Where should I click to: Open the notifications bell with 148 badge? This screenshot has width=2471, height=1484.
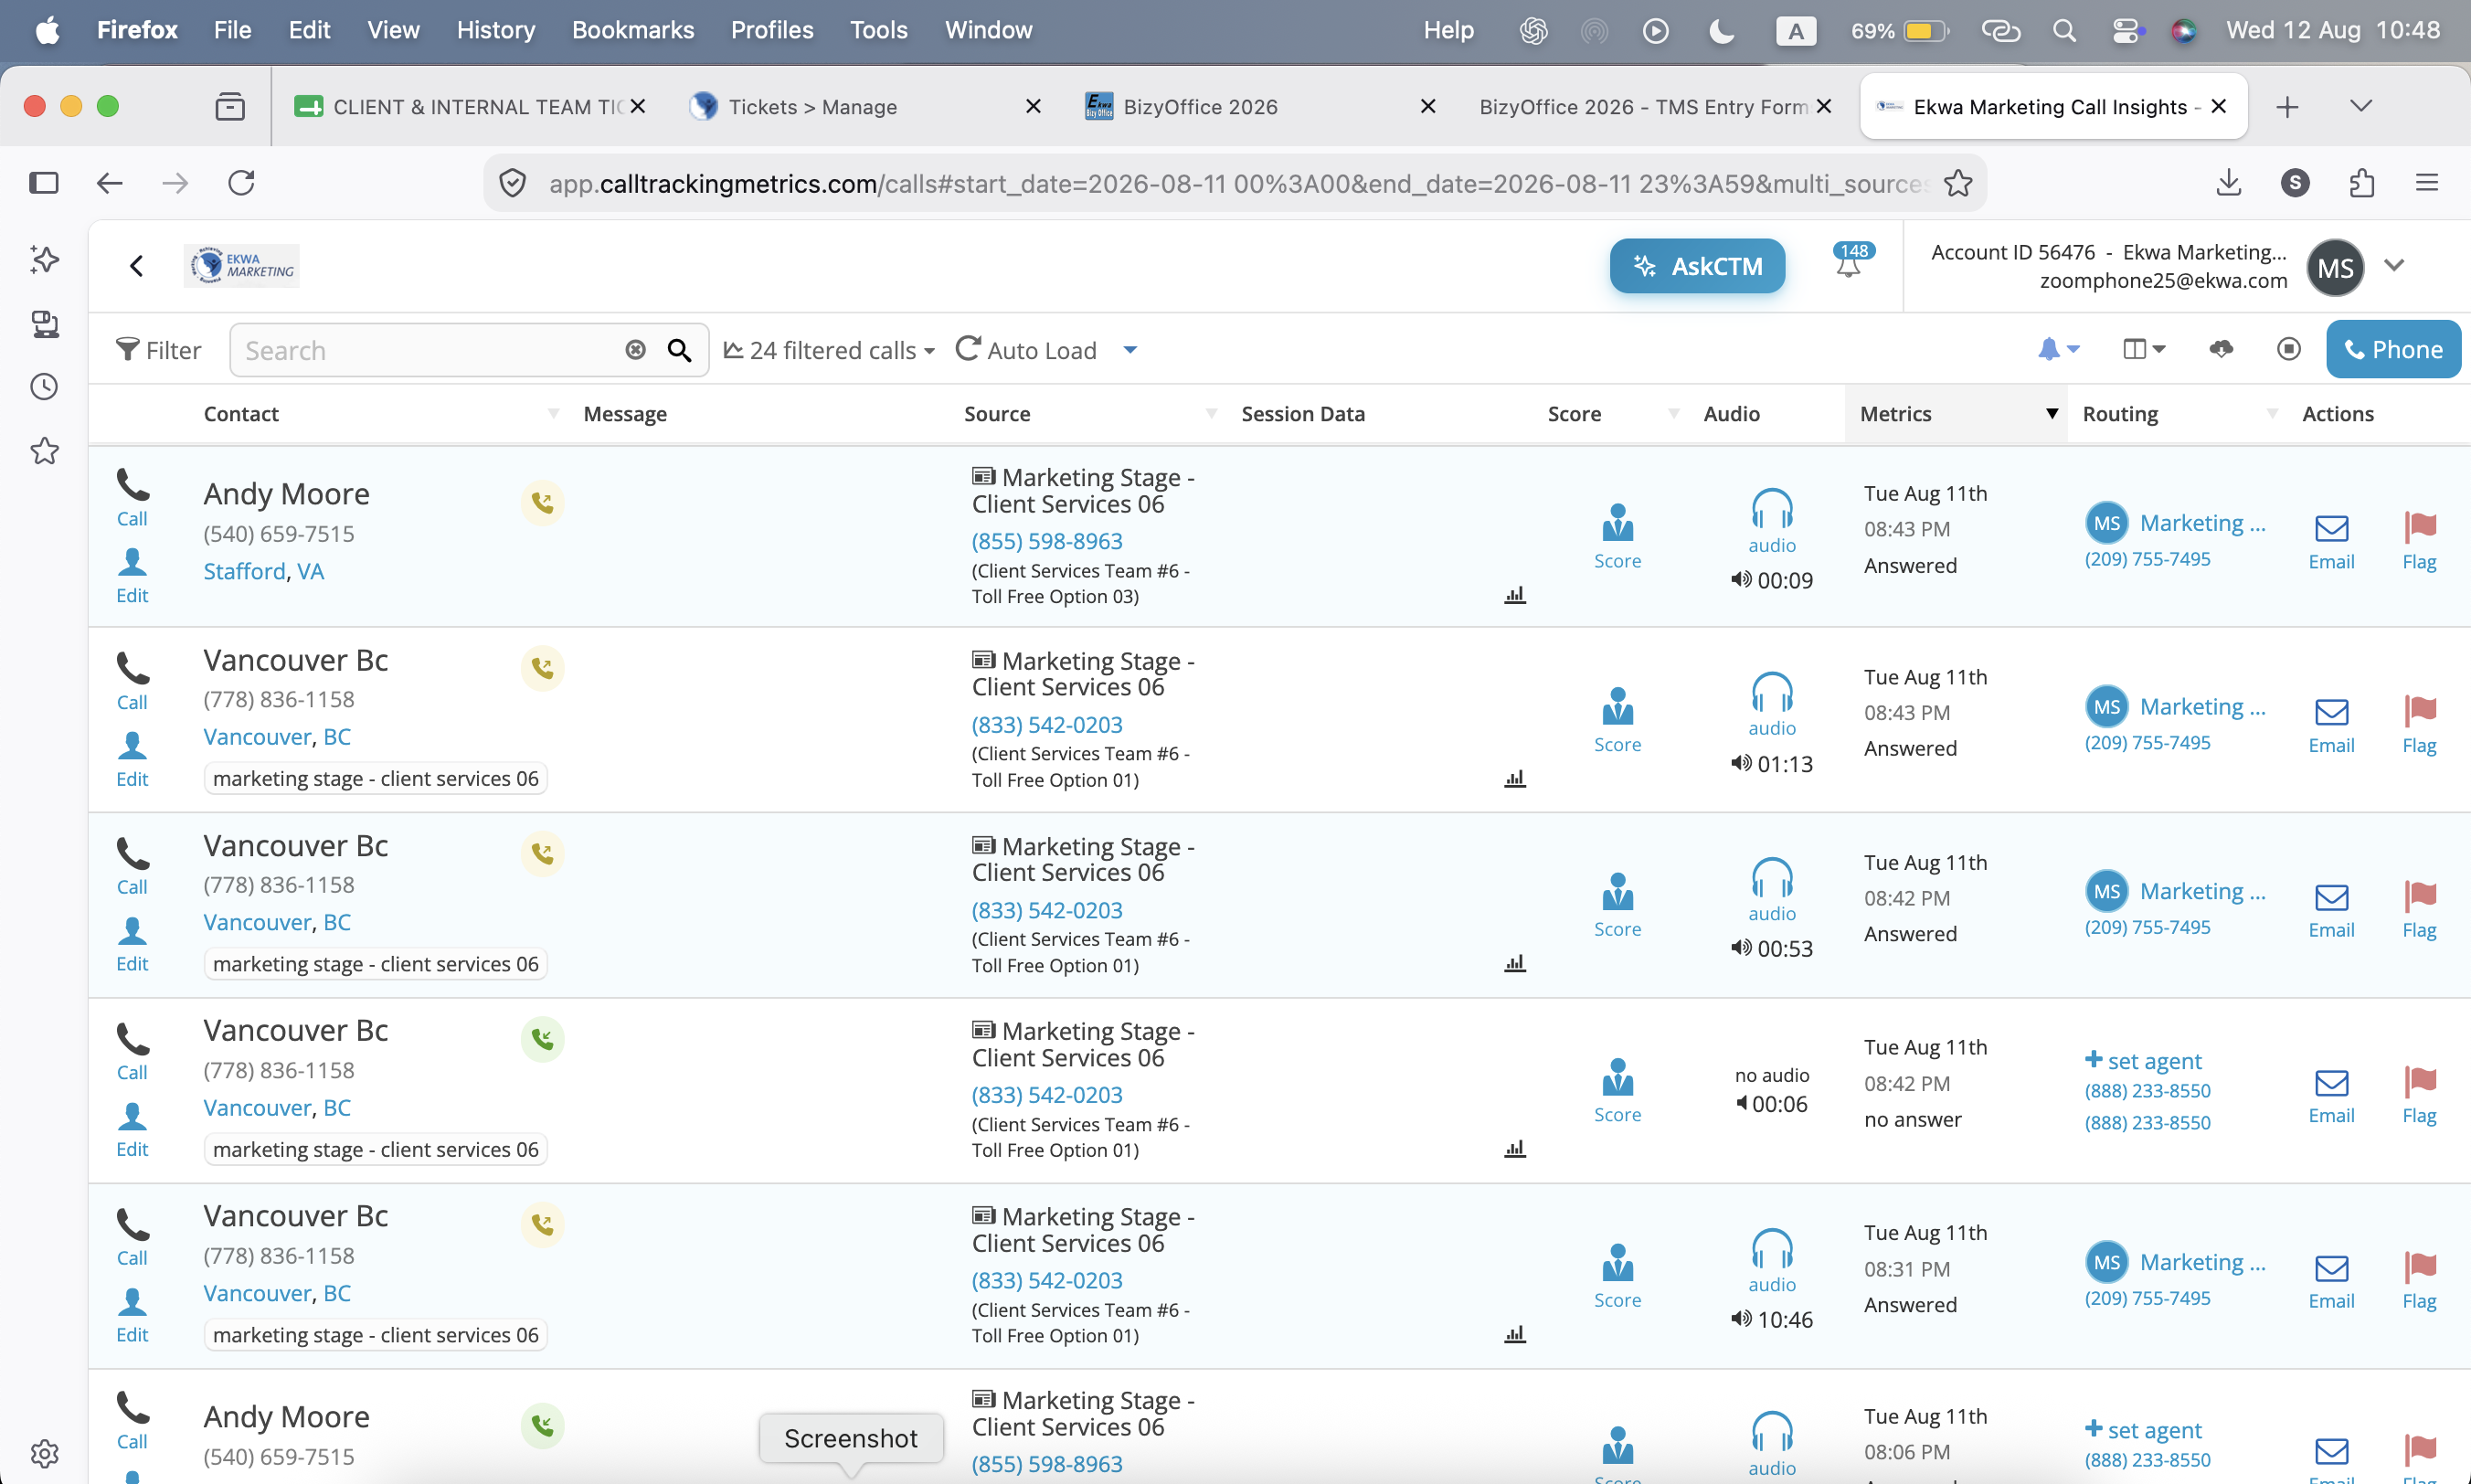pos(1851,260)
